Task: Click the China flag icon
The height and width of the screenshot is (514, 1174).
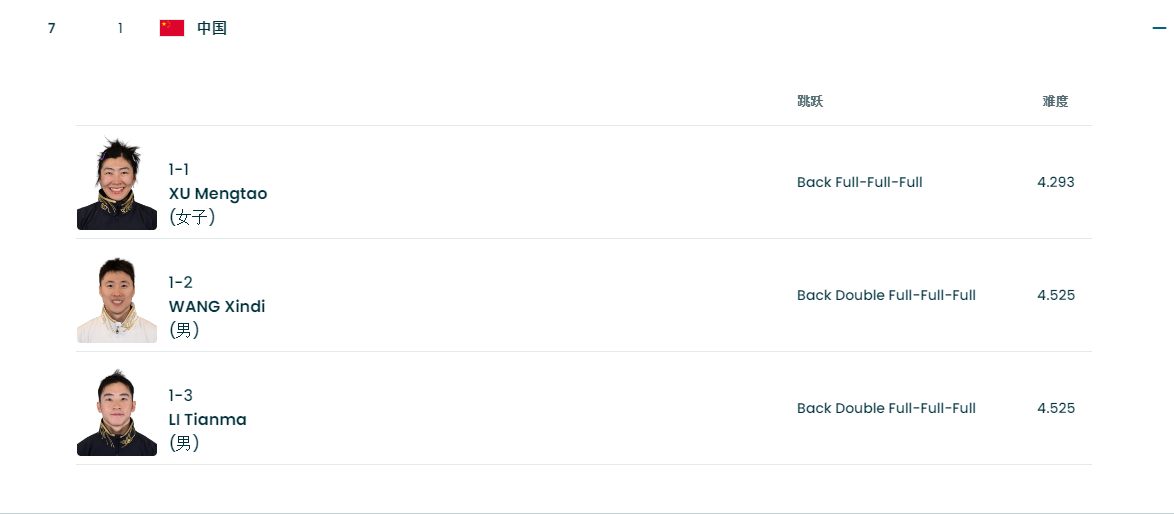Action: pyautogui.click(x=172, y=28)
